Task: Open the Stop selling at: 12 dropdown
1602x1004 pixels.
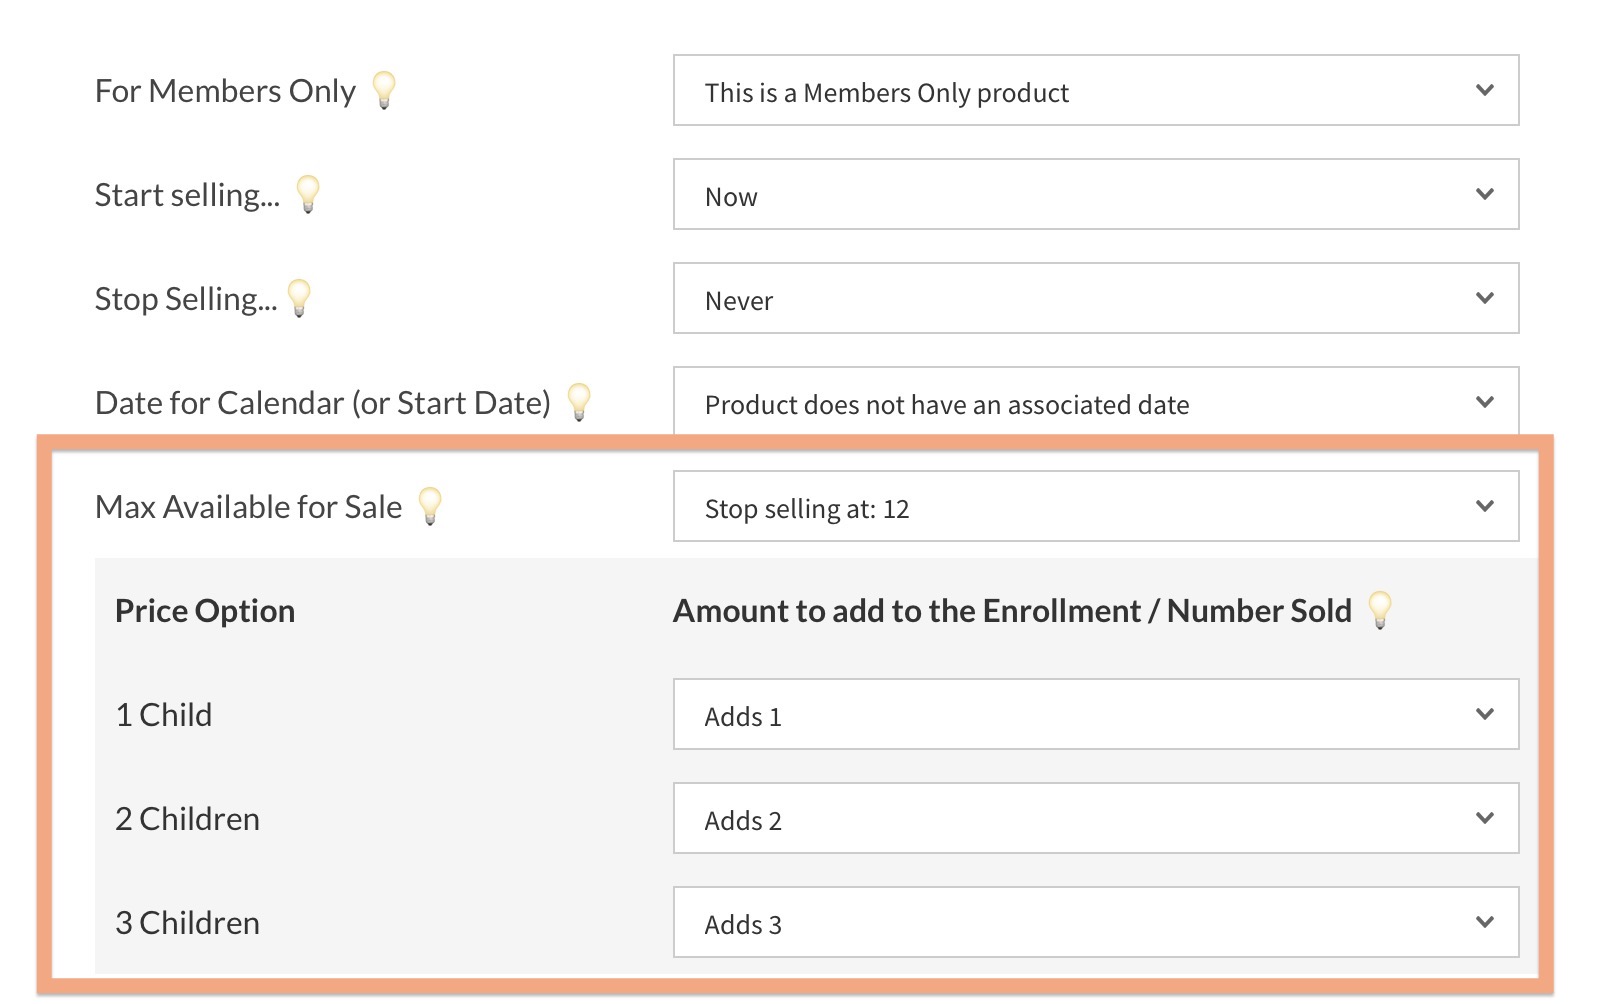Action: tap(1095, 507)
